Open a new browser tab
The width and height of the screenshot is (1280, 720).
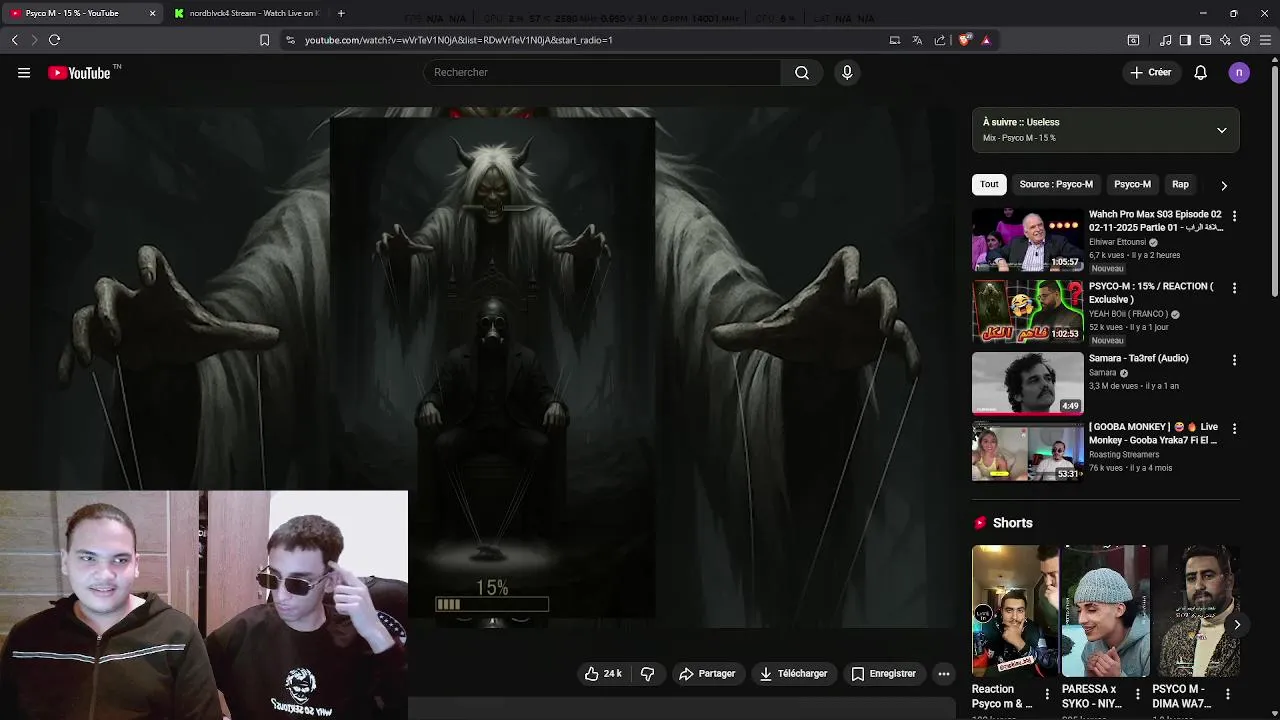click(x=341, y=13)
